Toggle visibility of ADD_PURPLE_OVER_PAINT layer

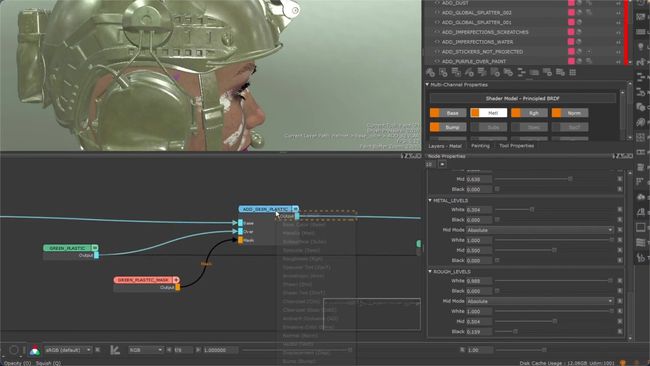click(437, 61)
